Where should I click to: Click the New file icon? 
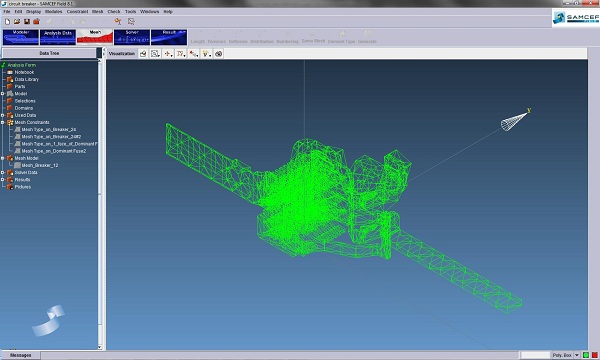7,21
